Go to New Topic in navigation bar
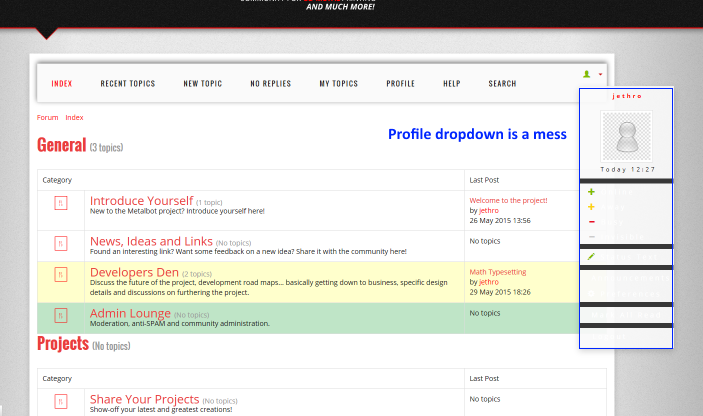The width and height of the screenshot is (703, 416). point(203,84)
